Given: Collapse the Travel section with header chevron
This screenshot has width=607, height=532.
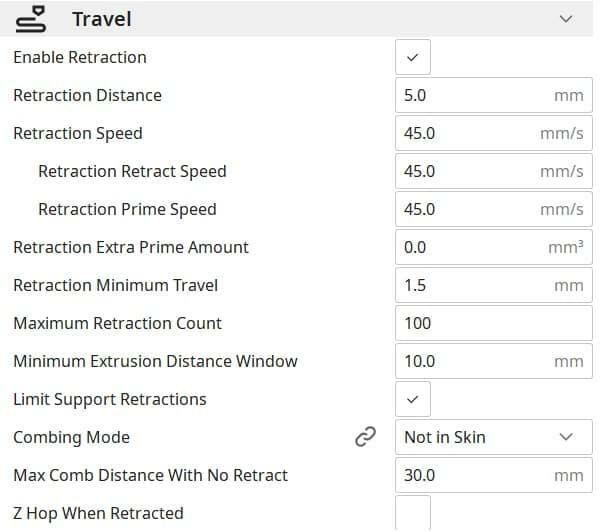Looking at the screenshot, I should coord(566,19).
